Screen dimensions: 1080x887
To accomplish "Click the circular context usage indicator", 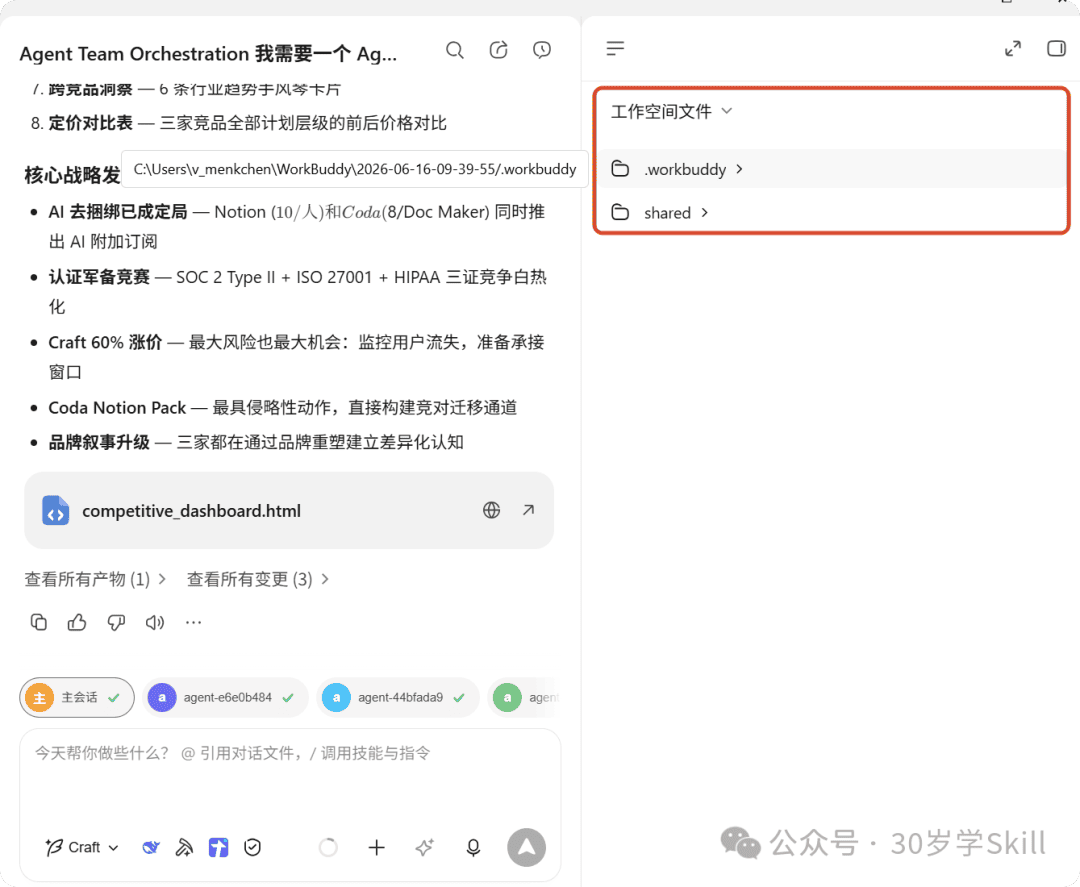I will click(329, 847).
